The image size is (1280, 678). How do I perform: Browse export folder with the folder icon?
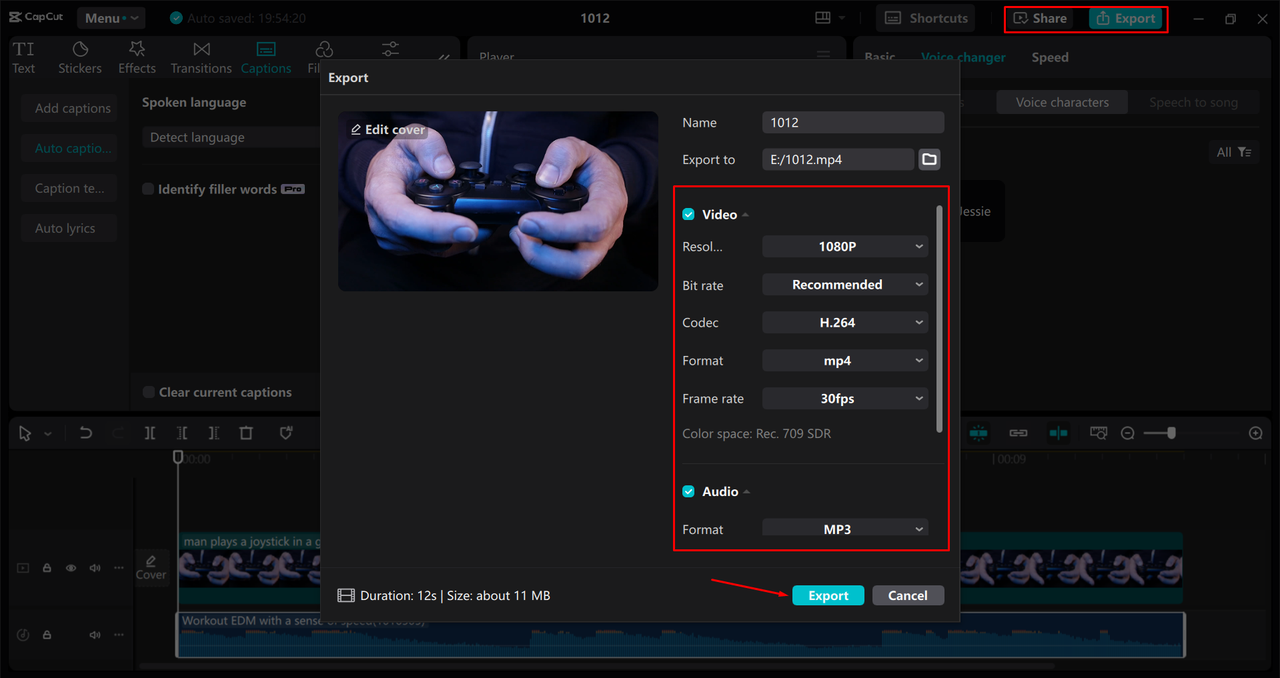pyautogui.click(x=929, y=160)
